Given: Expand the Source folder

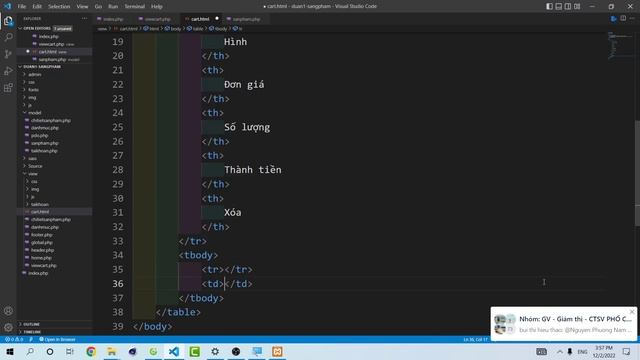Looking at the screenshot, I should 35,166.
